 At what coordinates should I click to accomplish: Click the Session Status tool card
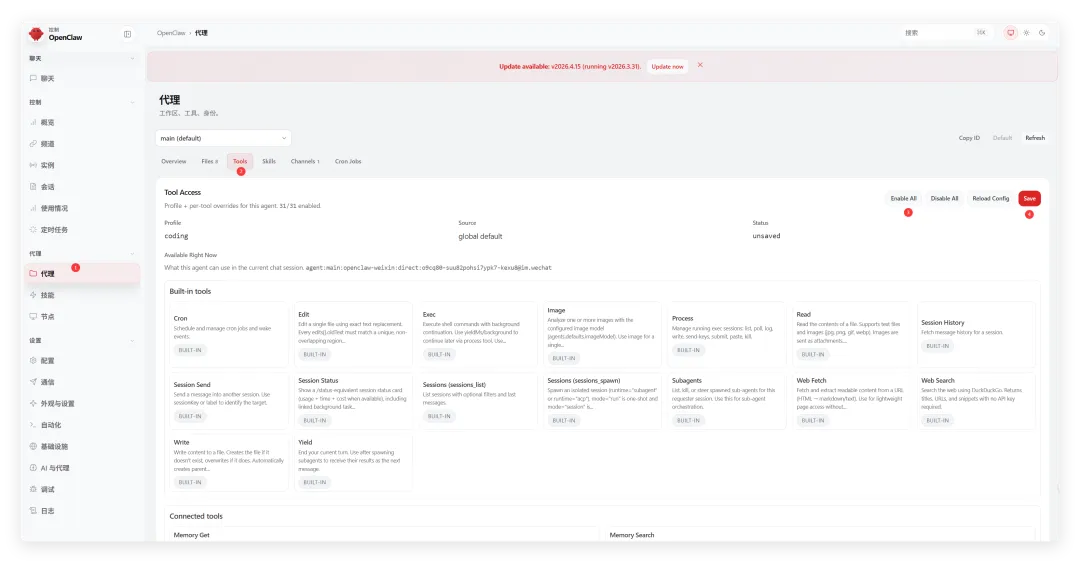point(353,400)
